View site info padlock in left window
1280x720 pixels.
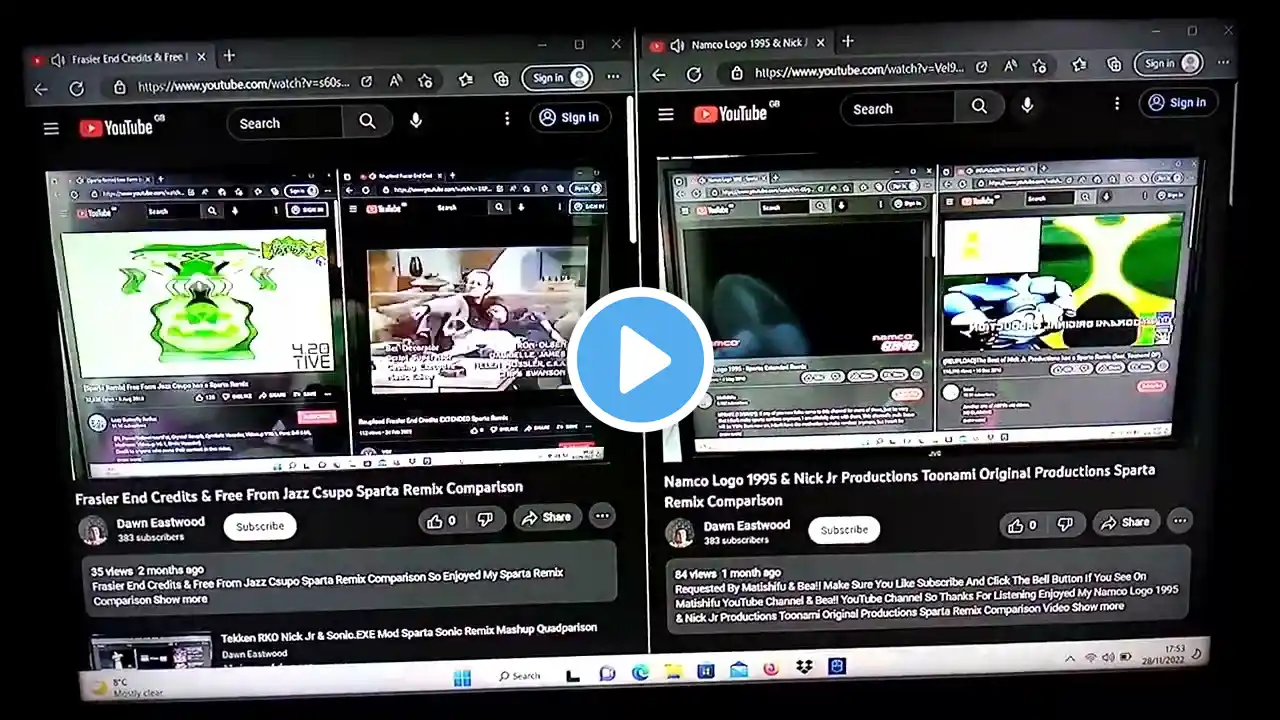119,87
